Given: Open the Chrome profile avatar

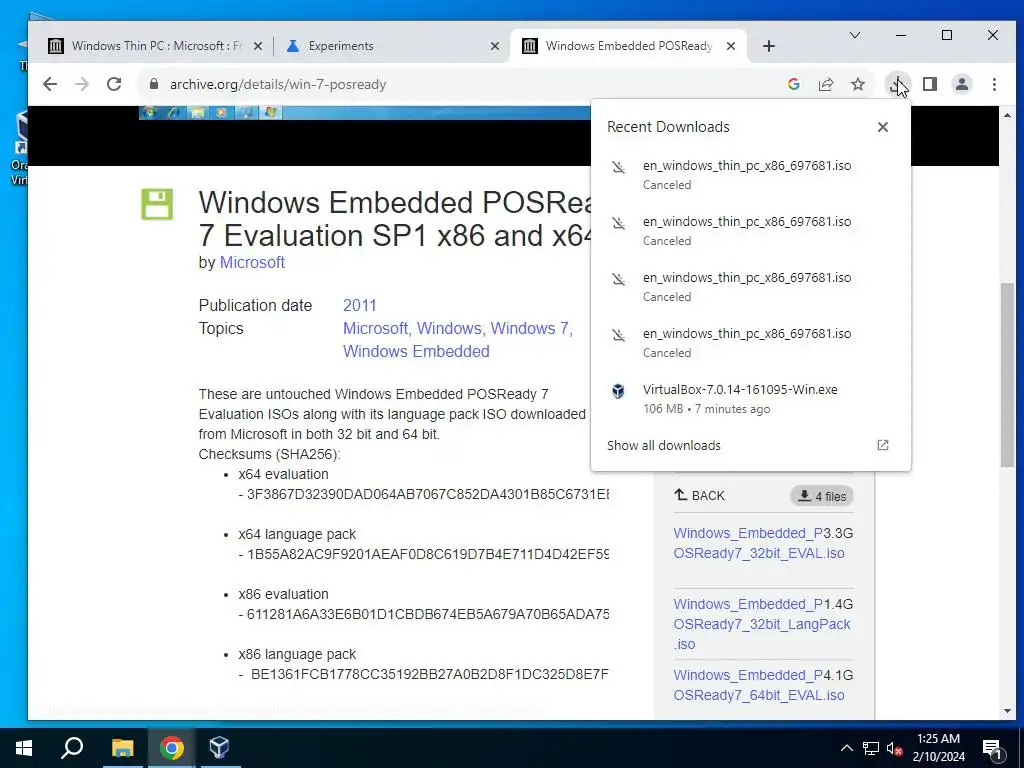Looking at the screenshot, I should tap(962, 84).
